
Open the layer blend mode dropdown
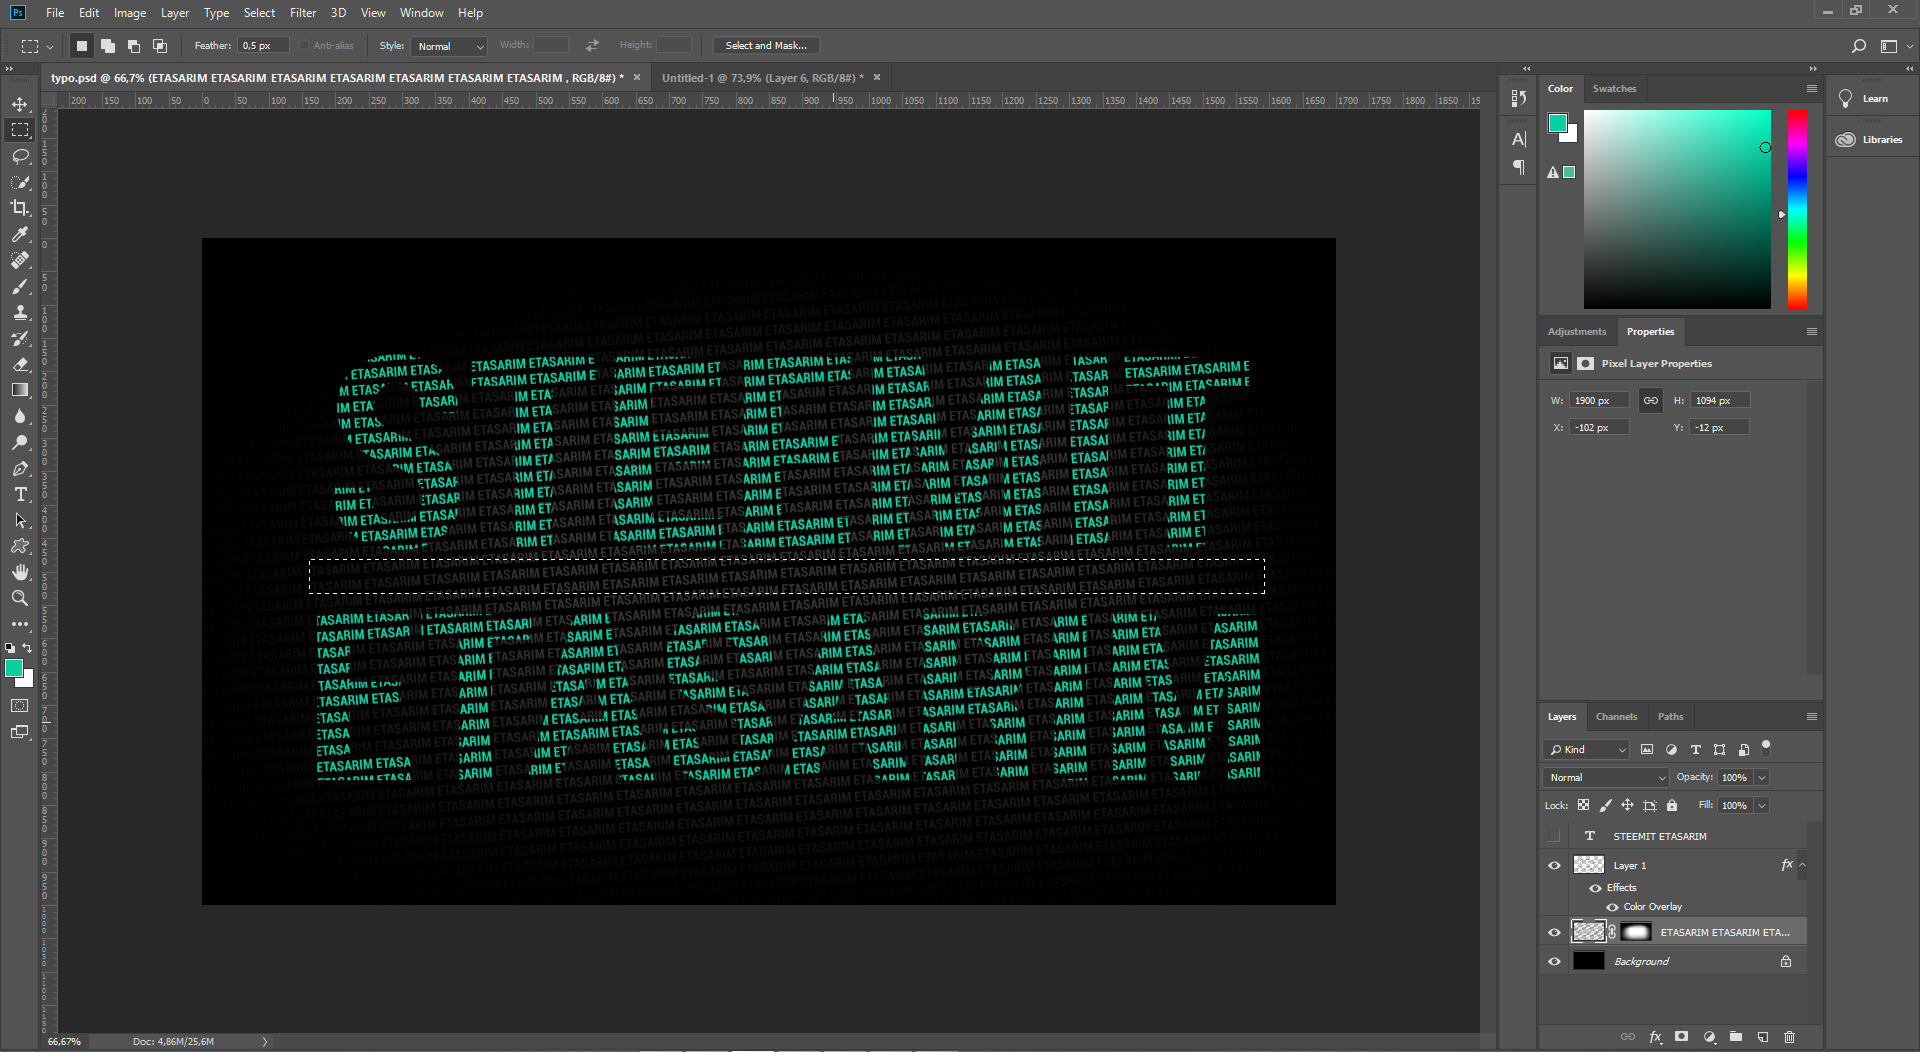1605,777
